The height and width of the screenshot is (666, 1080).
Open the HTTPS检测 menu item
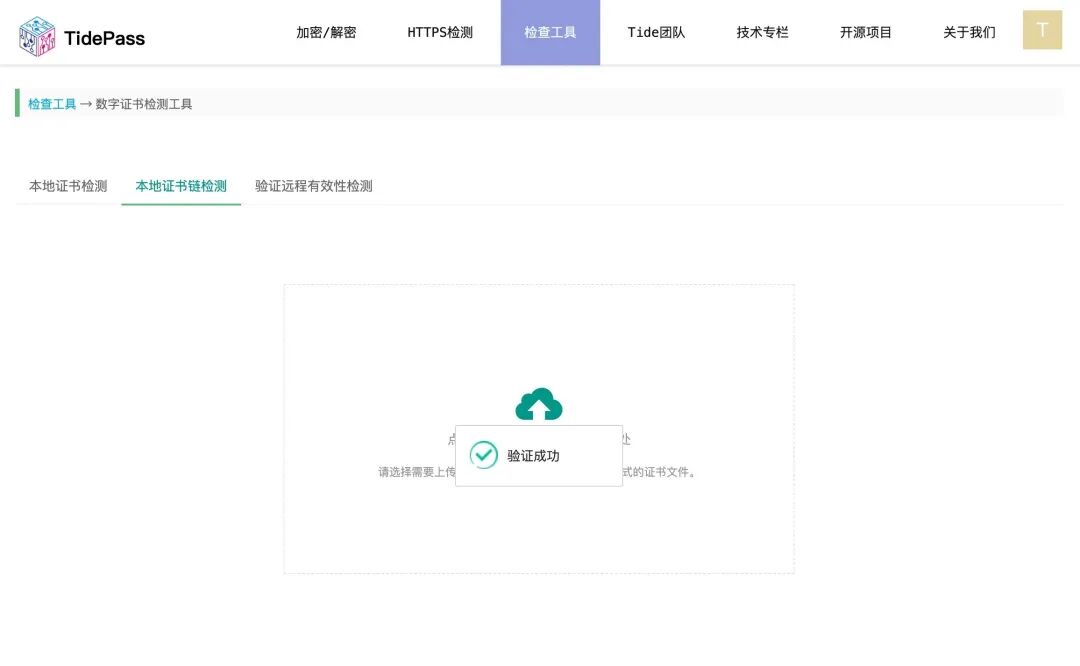[440, 32]
